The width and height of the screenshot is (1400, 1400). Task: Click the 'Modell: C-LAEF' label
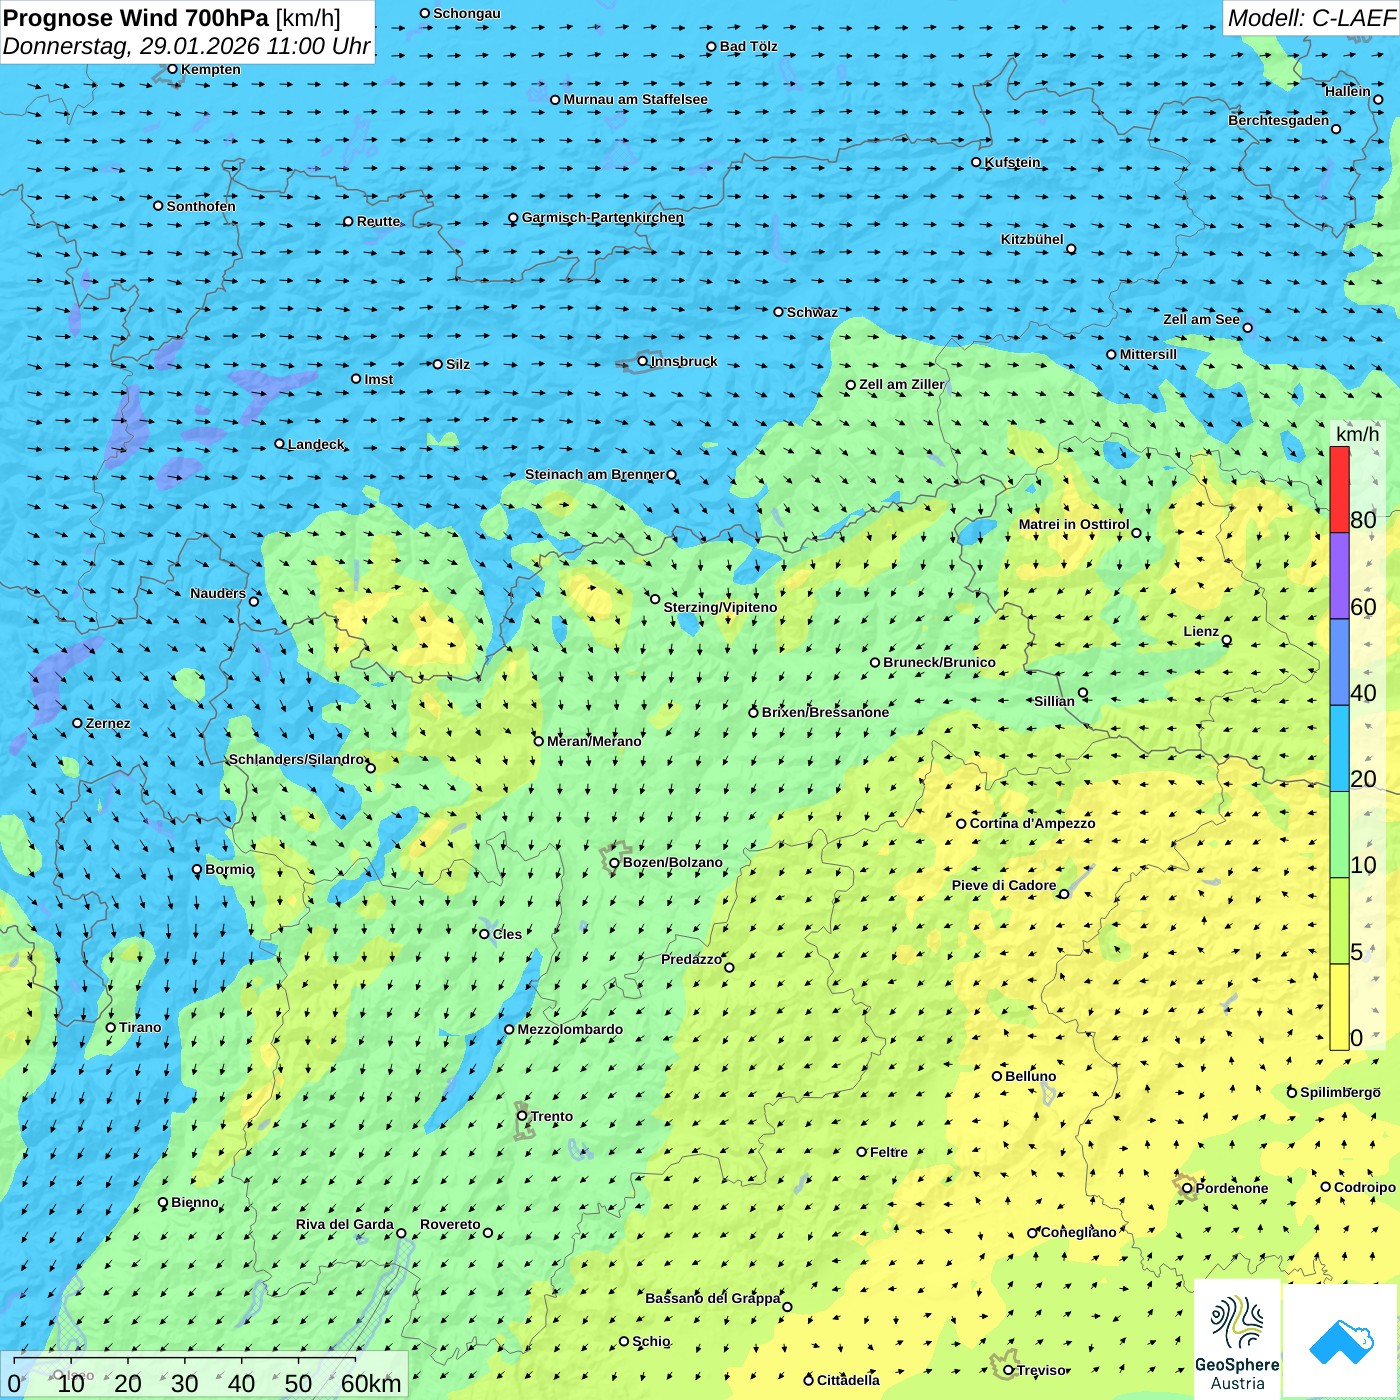click(1311, 18)
